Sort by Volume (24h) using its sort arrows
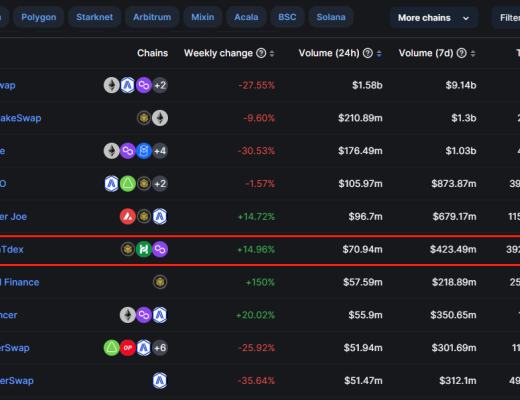The width and height of the screenshot is (520, 400). tap(379, 53)
